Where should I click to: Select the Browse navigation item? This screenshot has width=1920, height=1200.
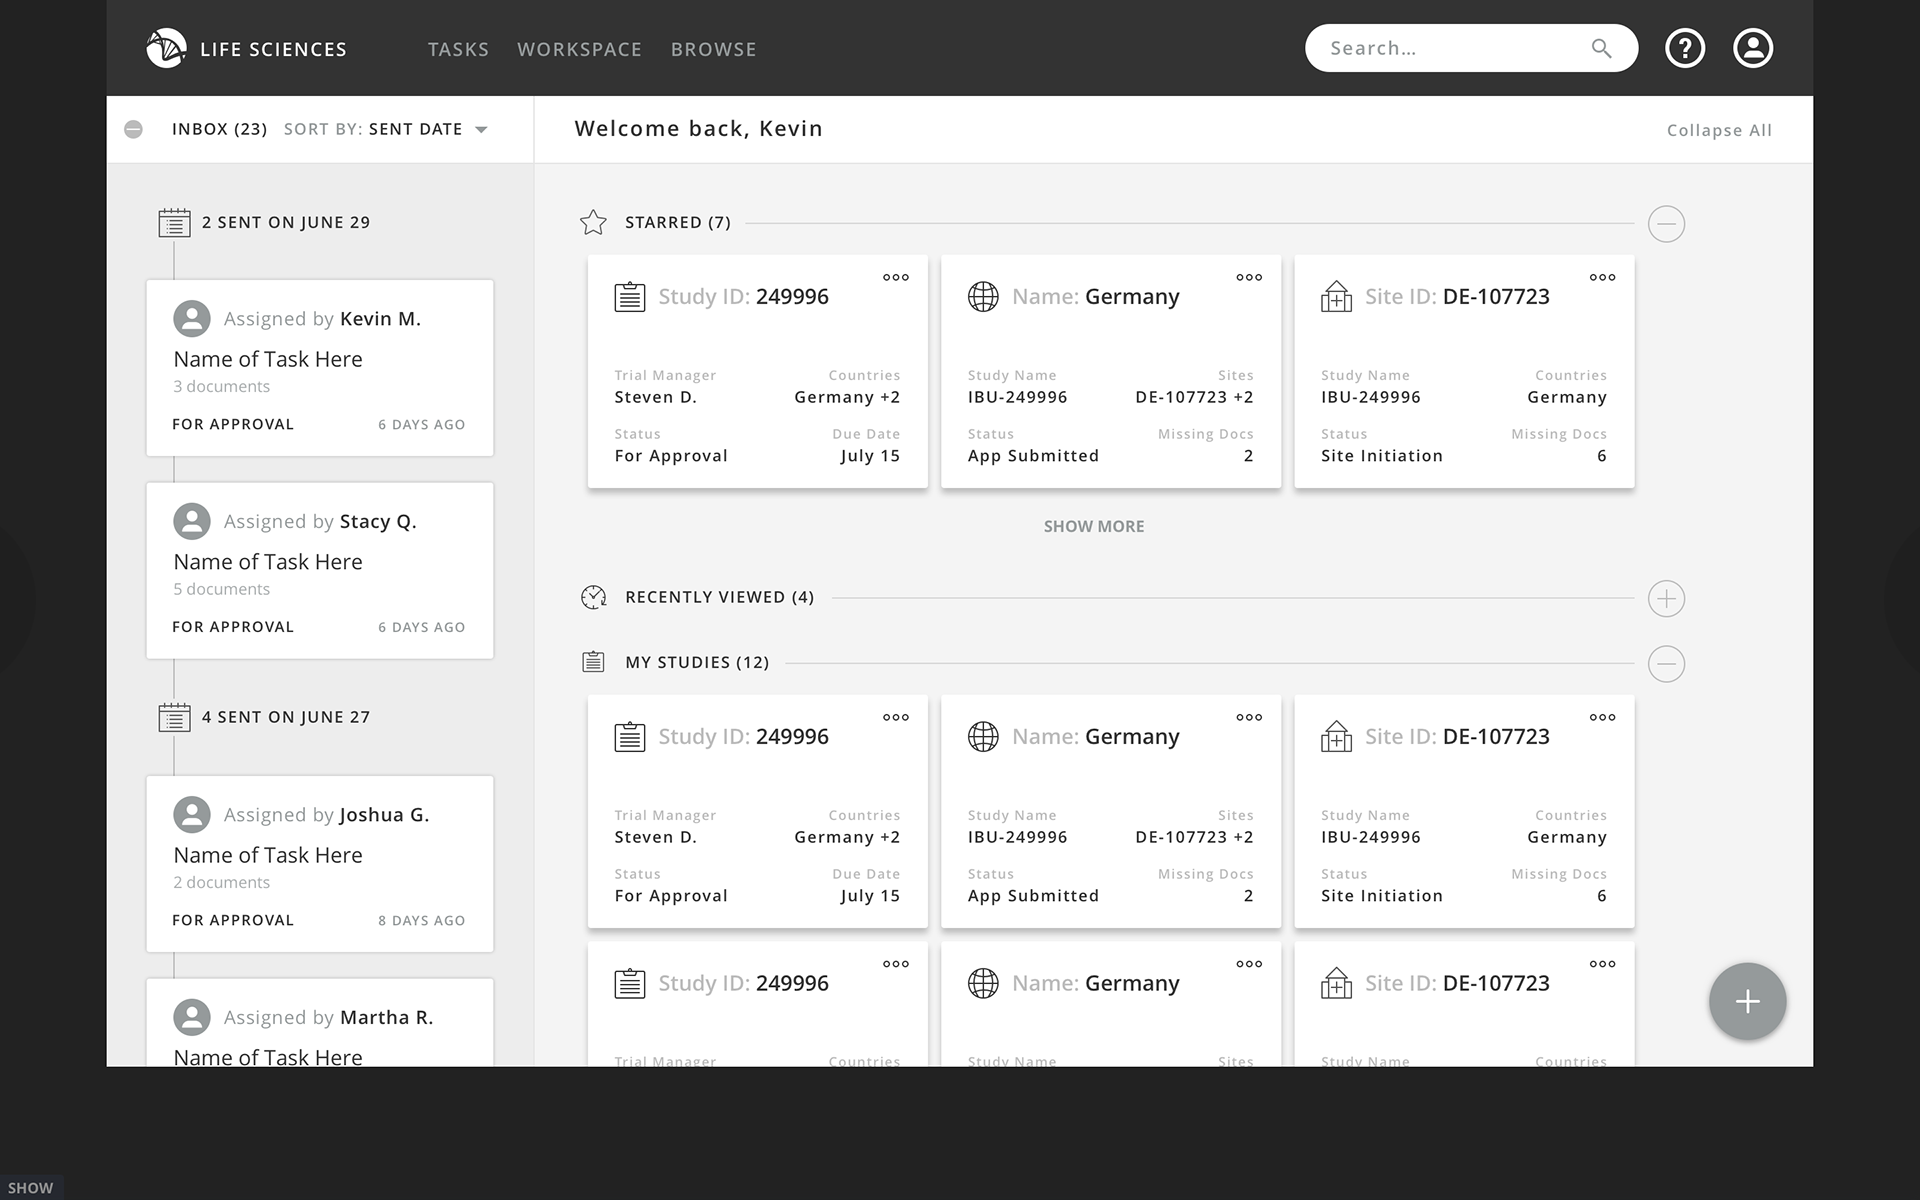tap(713, 49)
